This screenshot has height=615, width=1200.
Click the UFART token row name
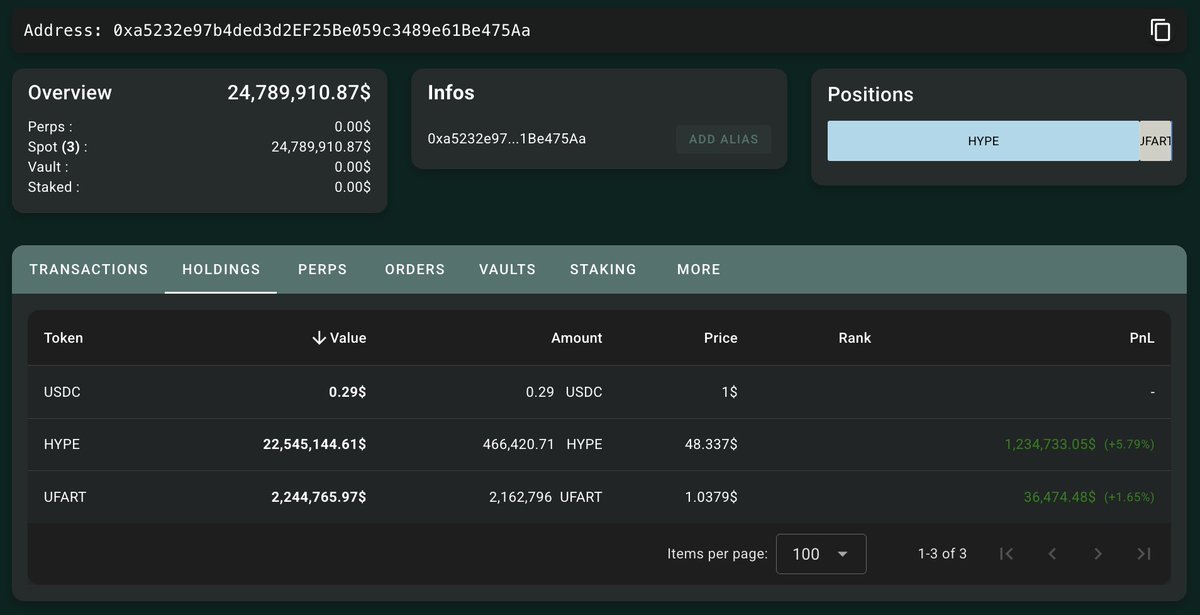pyautogui.click(x=65, y=496)
